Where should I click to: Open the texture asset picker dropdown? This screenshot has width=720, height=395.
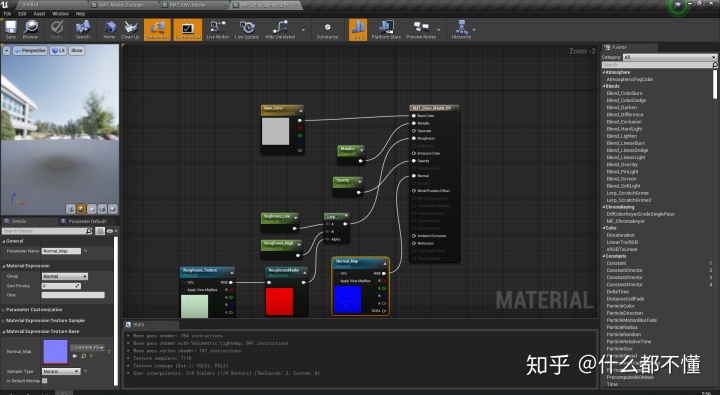pos(88,347)
